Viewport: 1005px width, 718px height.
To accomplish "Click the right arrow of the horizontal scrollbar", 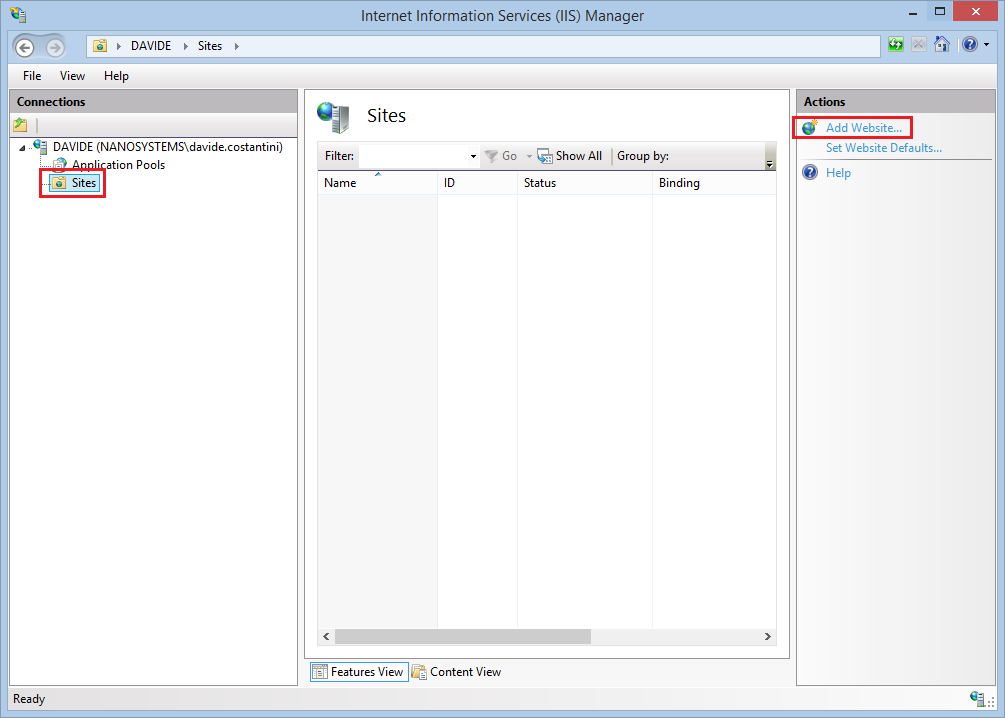I will tap(767, 637).
